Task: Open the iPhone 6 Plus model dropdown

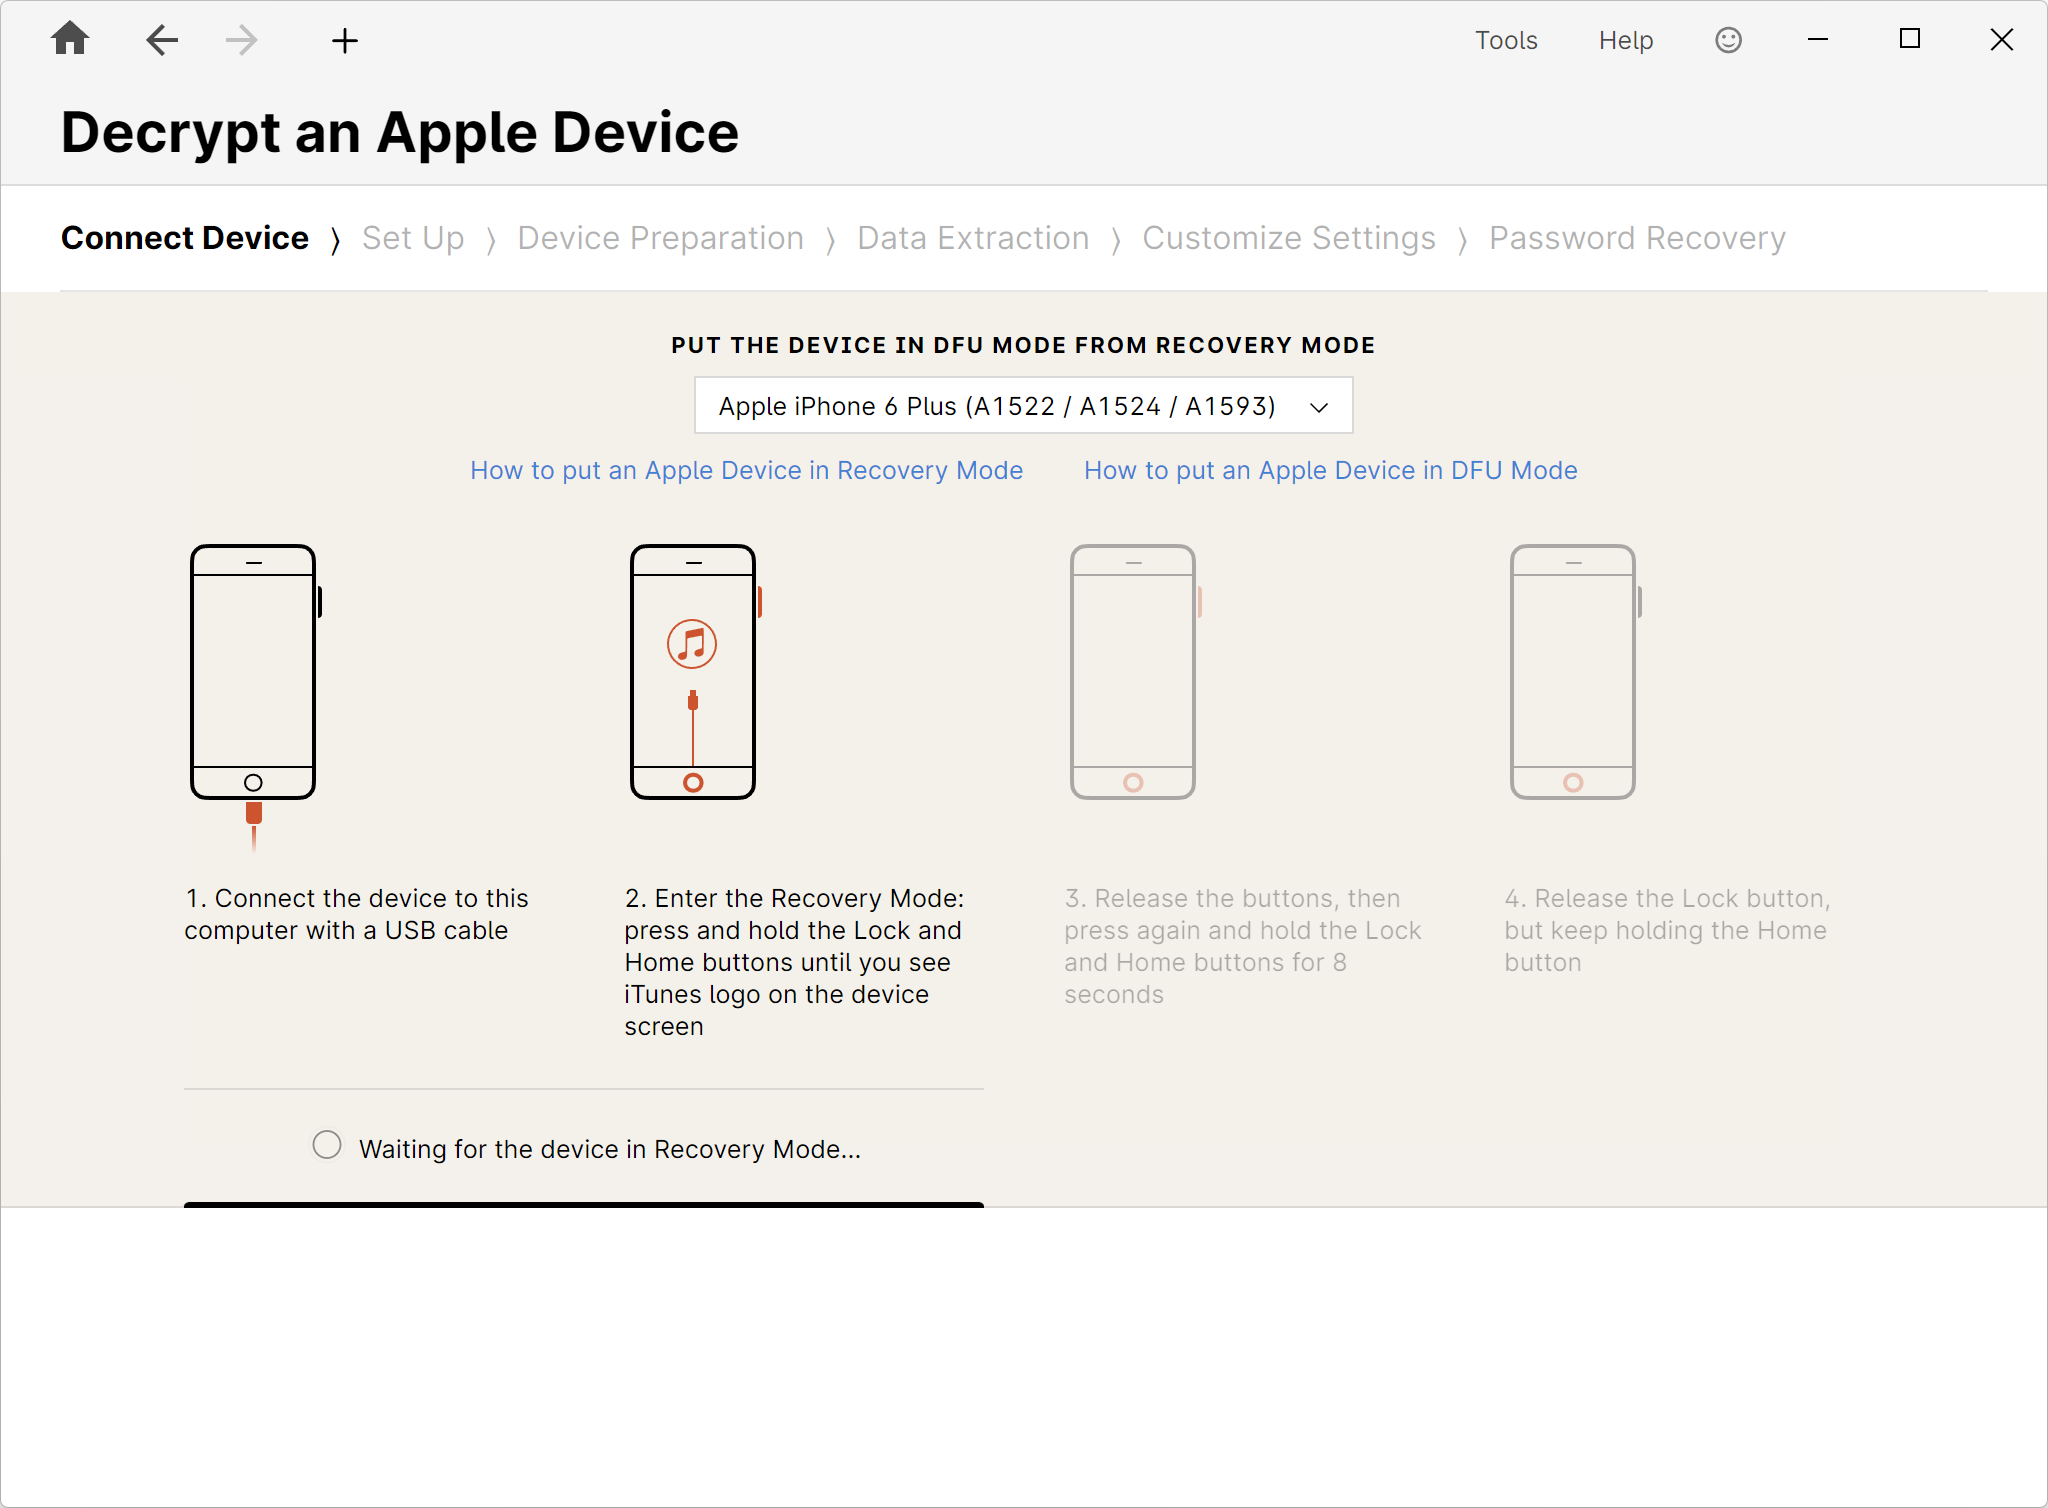Action: [x=1024, y=405]
